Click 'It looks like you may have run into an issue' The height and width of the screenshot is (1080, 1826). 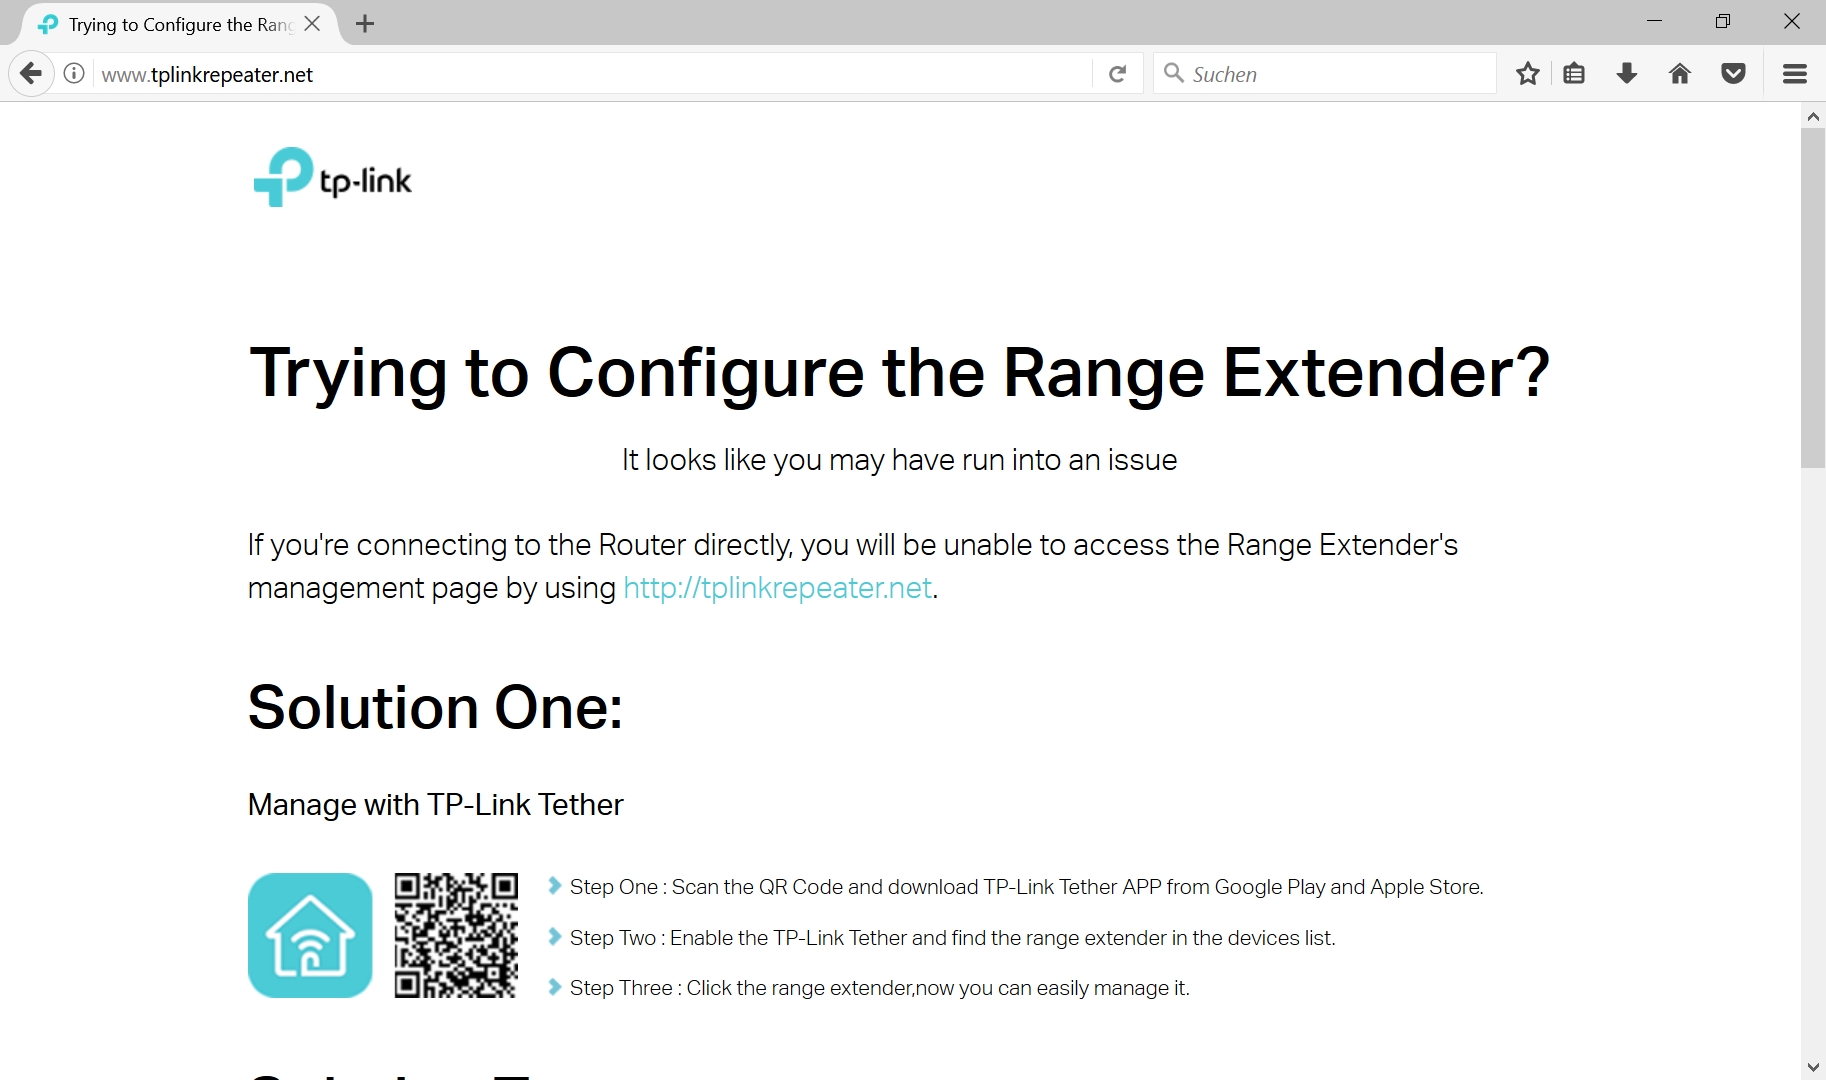click(899, 460)
